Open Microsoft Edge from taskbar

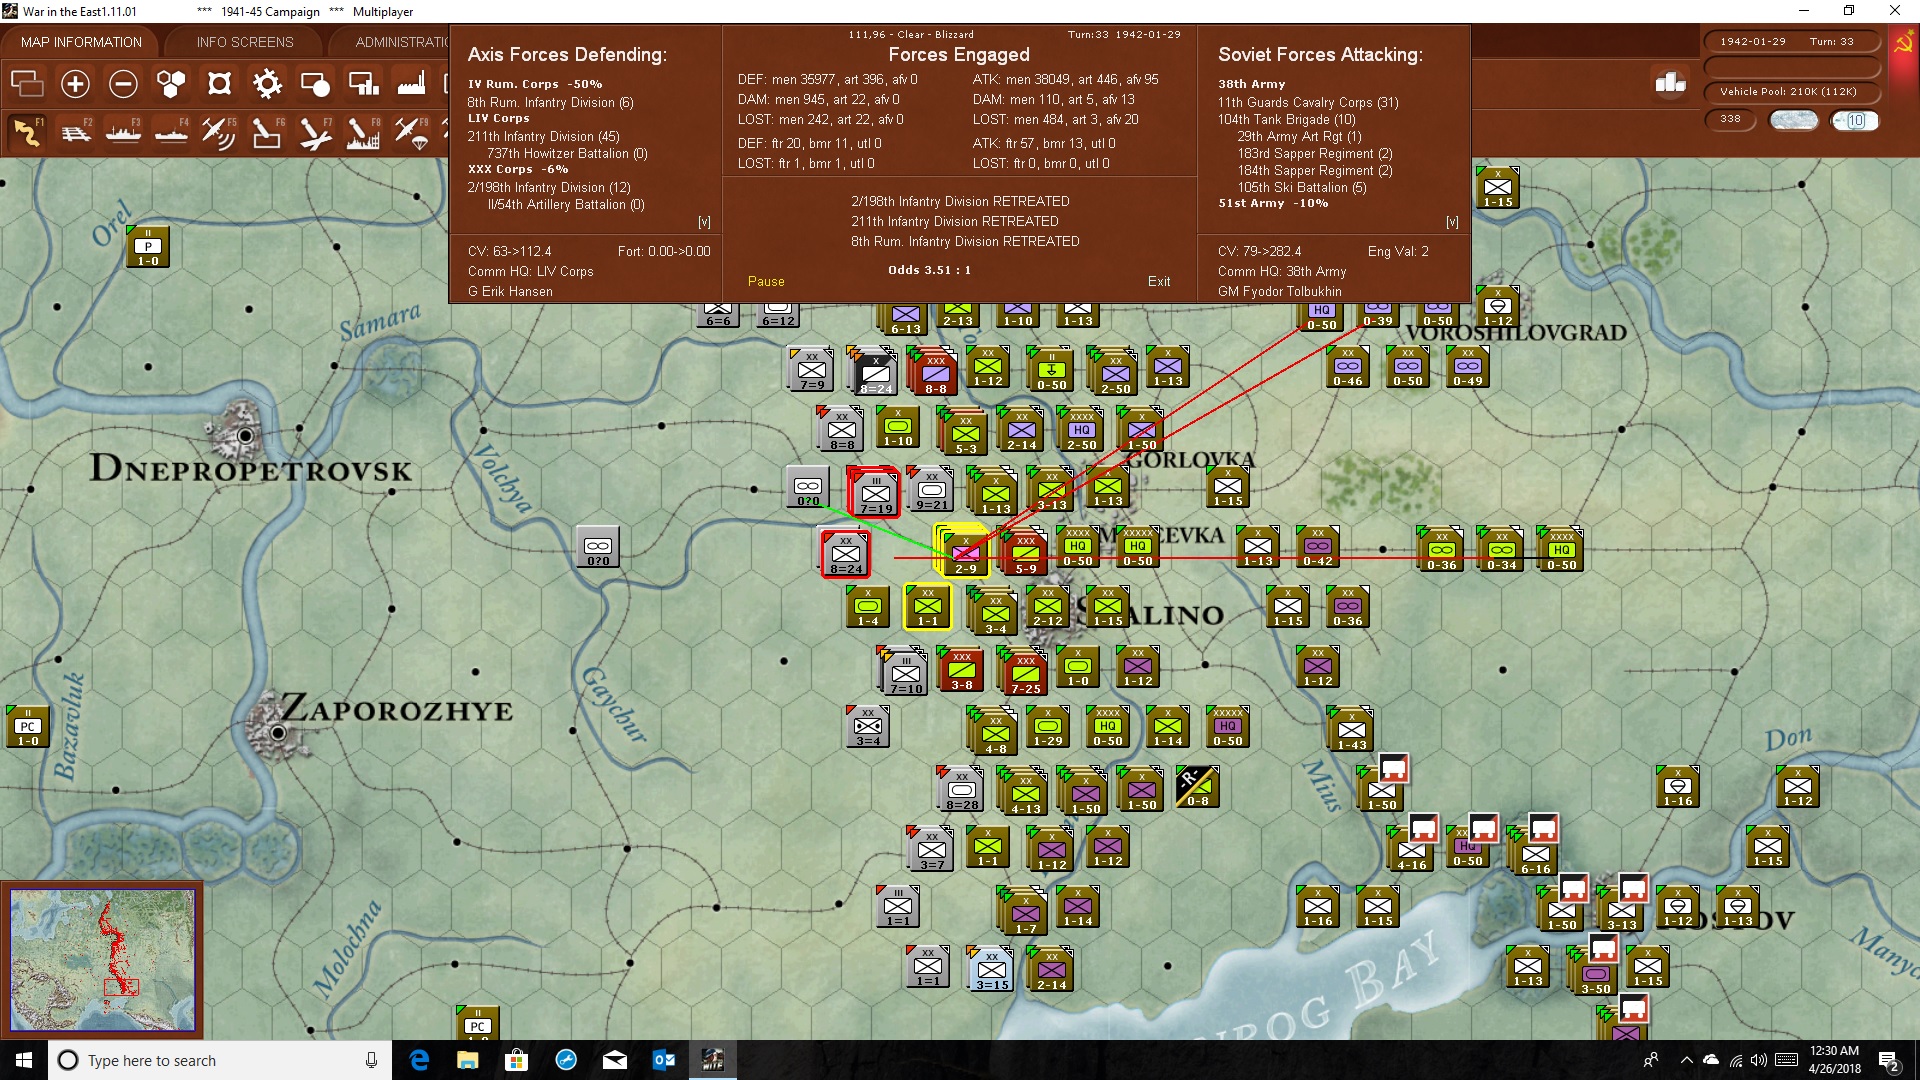420,1060
